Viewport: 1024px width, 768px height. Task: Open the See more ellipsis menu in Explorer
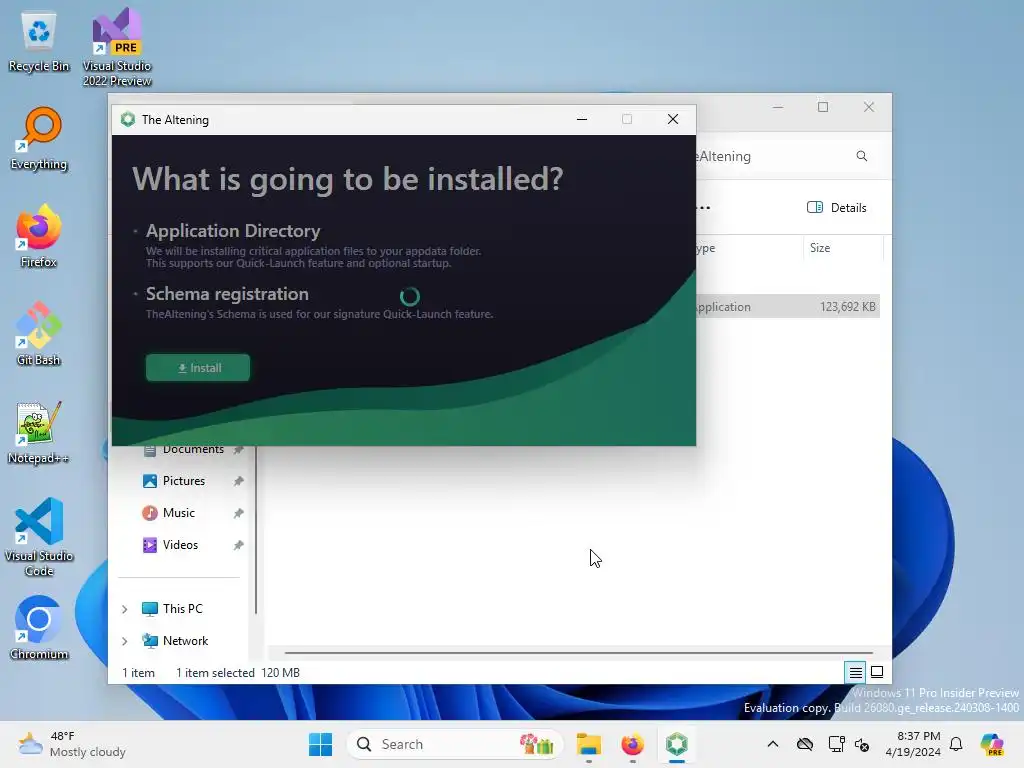tap(704, 208)
